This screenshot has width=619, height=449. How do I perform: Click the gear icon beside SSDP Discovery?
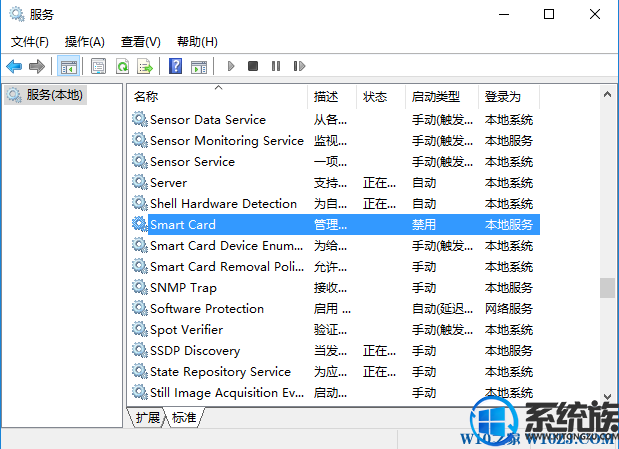pos(139,350)
